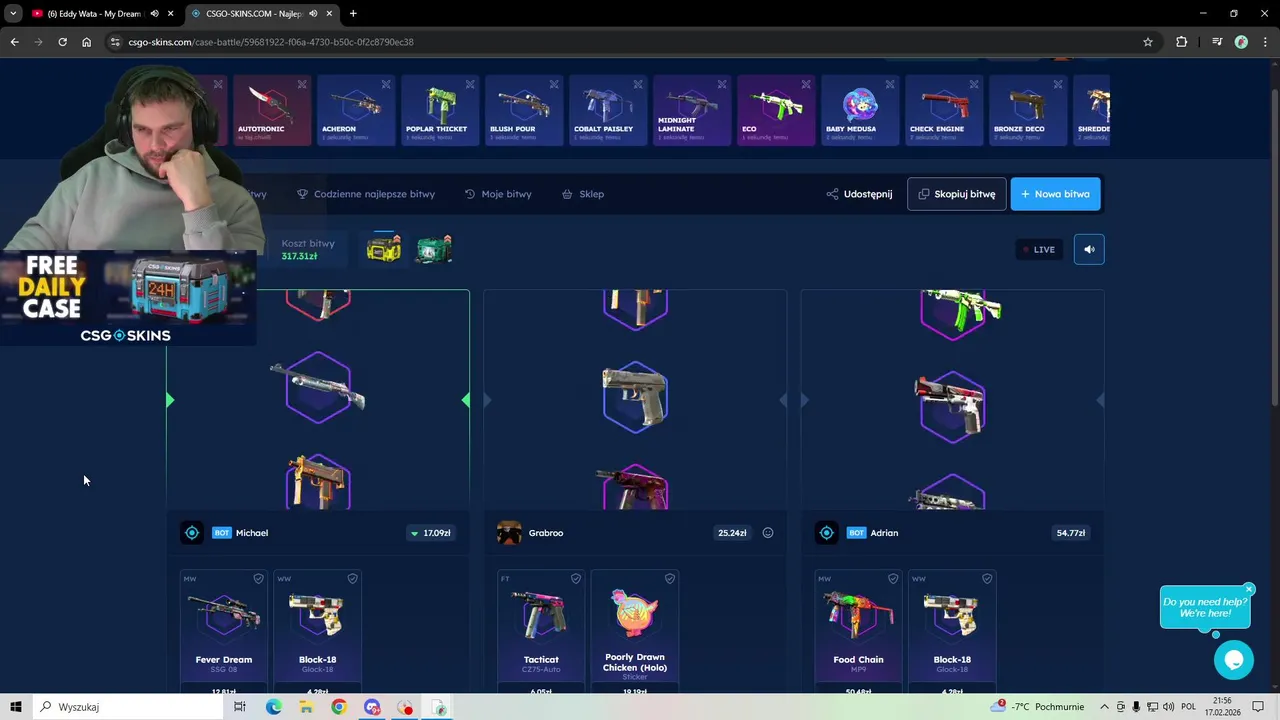
Task: Select Adrian's Block-18 item card
Action: tap(952, 630)
